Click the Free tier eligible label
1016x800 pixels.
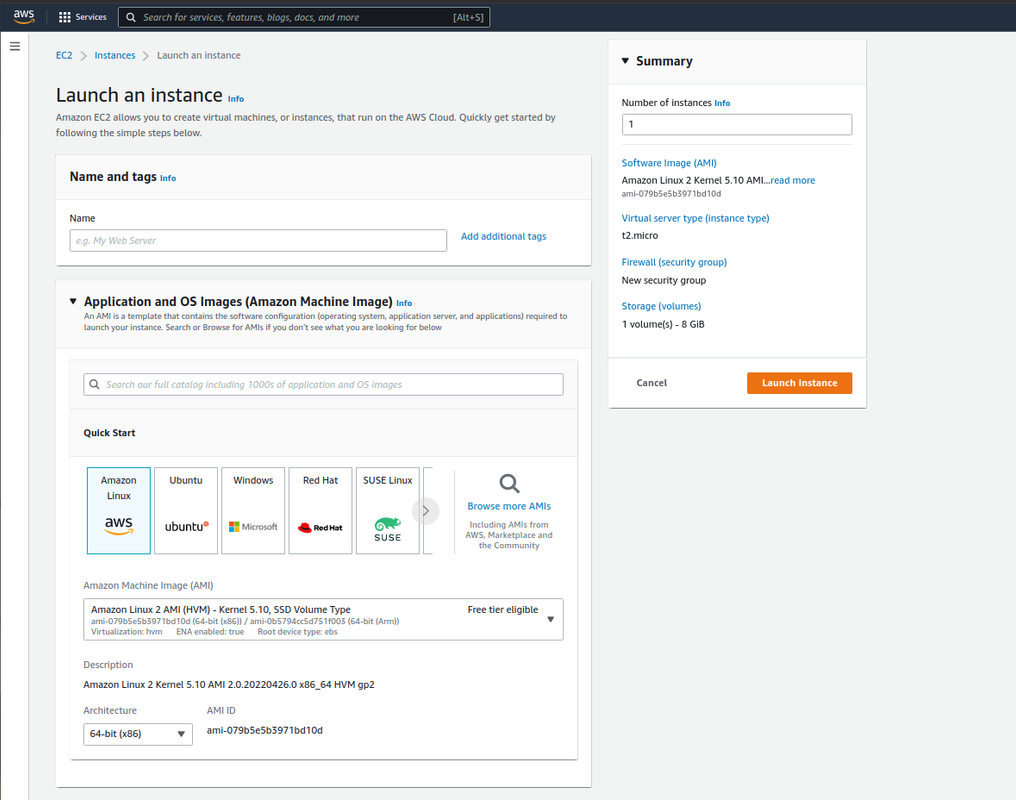[503, 610]
